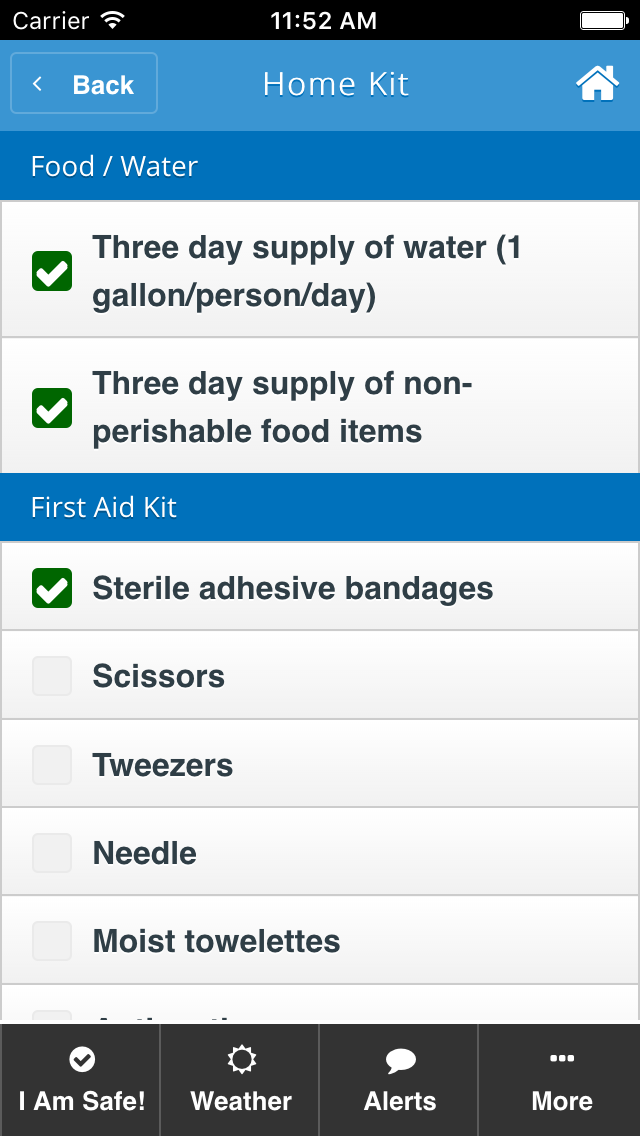Image resolution: width=640 pixels, height=1136 pixels.
Task: Check the Tweezers checkbox
Action: click(52, 765)
